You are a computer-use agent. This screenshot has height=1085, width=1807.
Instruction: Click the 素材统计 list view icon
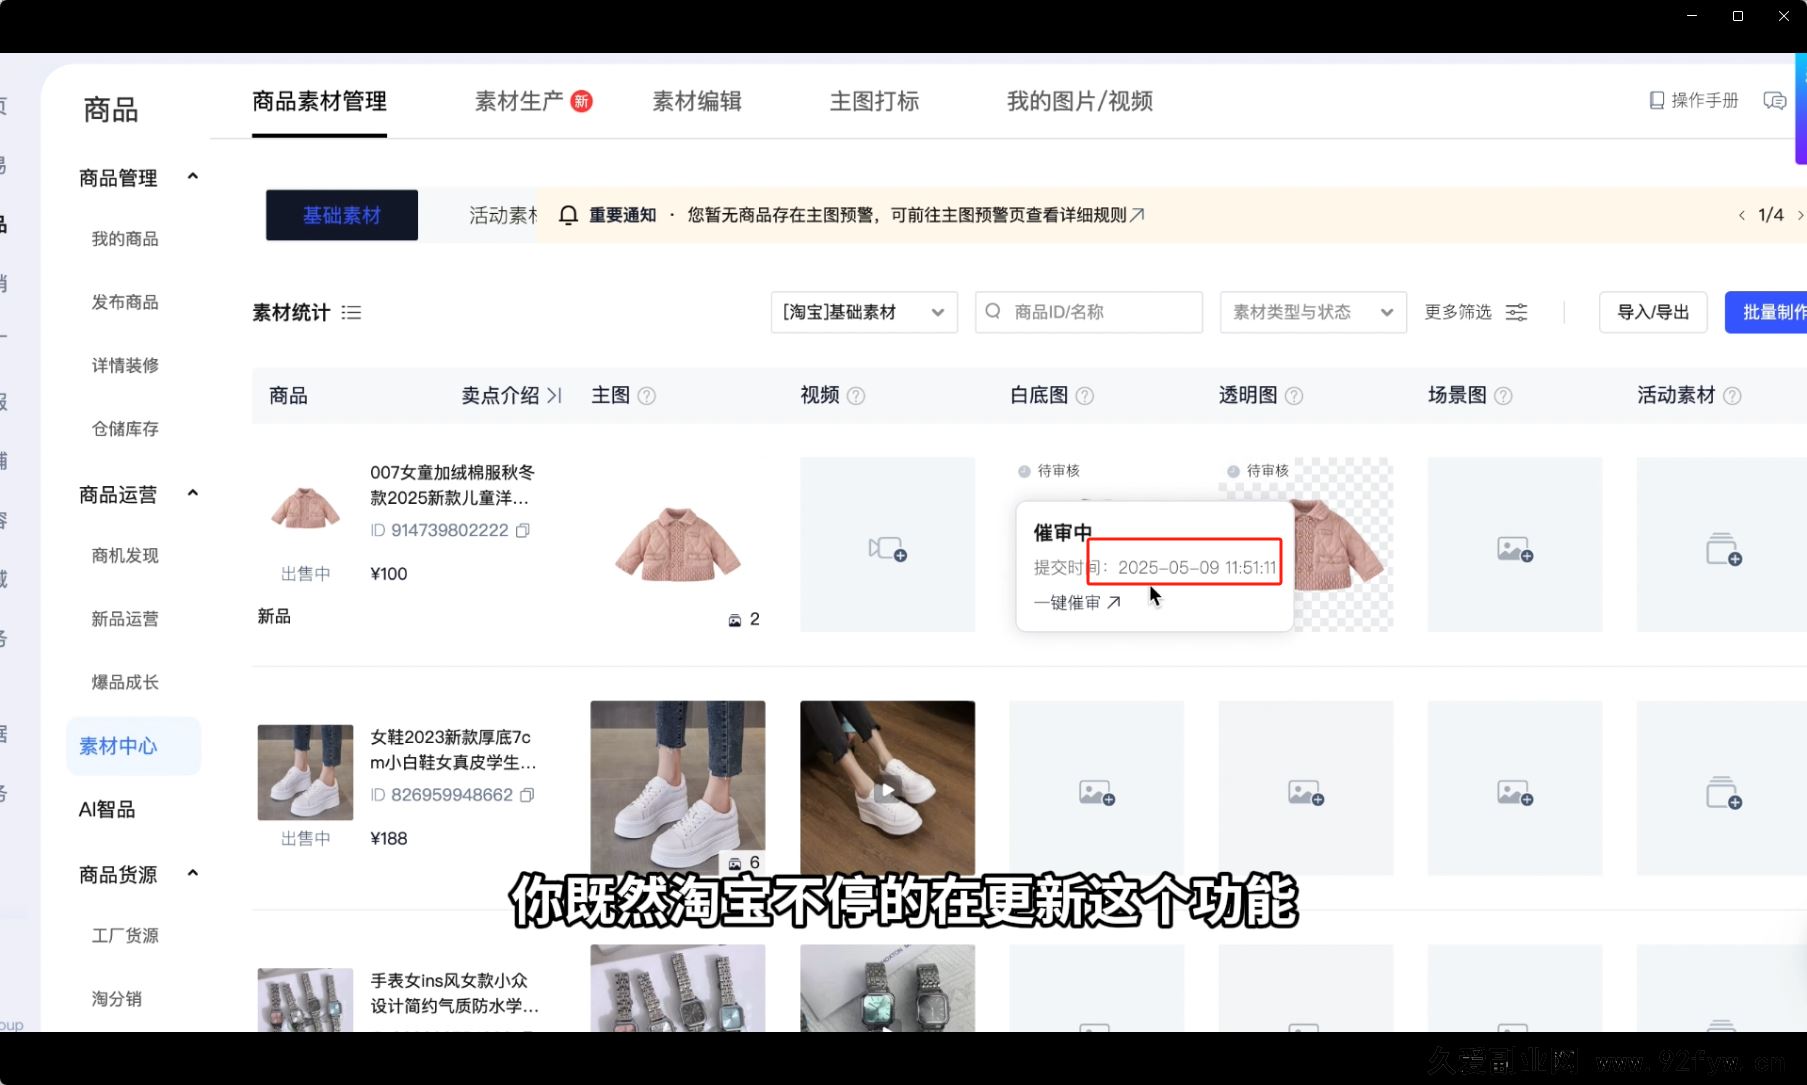tap(352, 312)
